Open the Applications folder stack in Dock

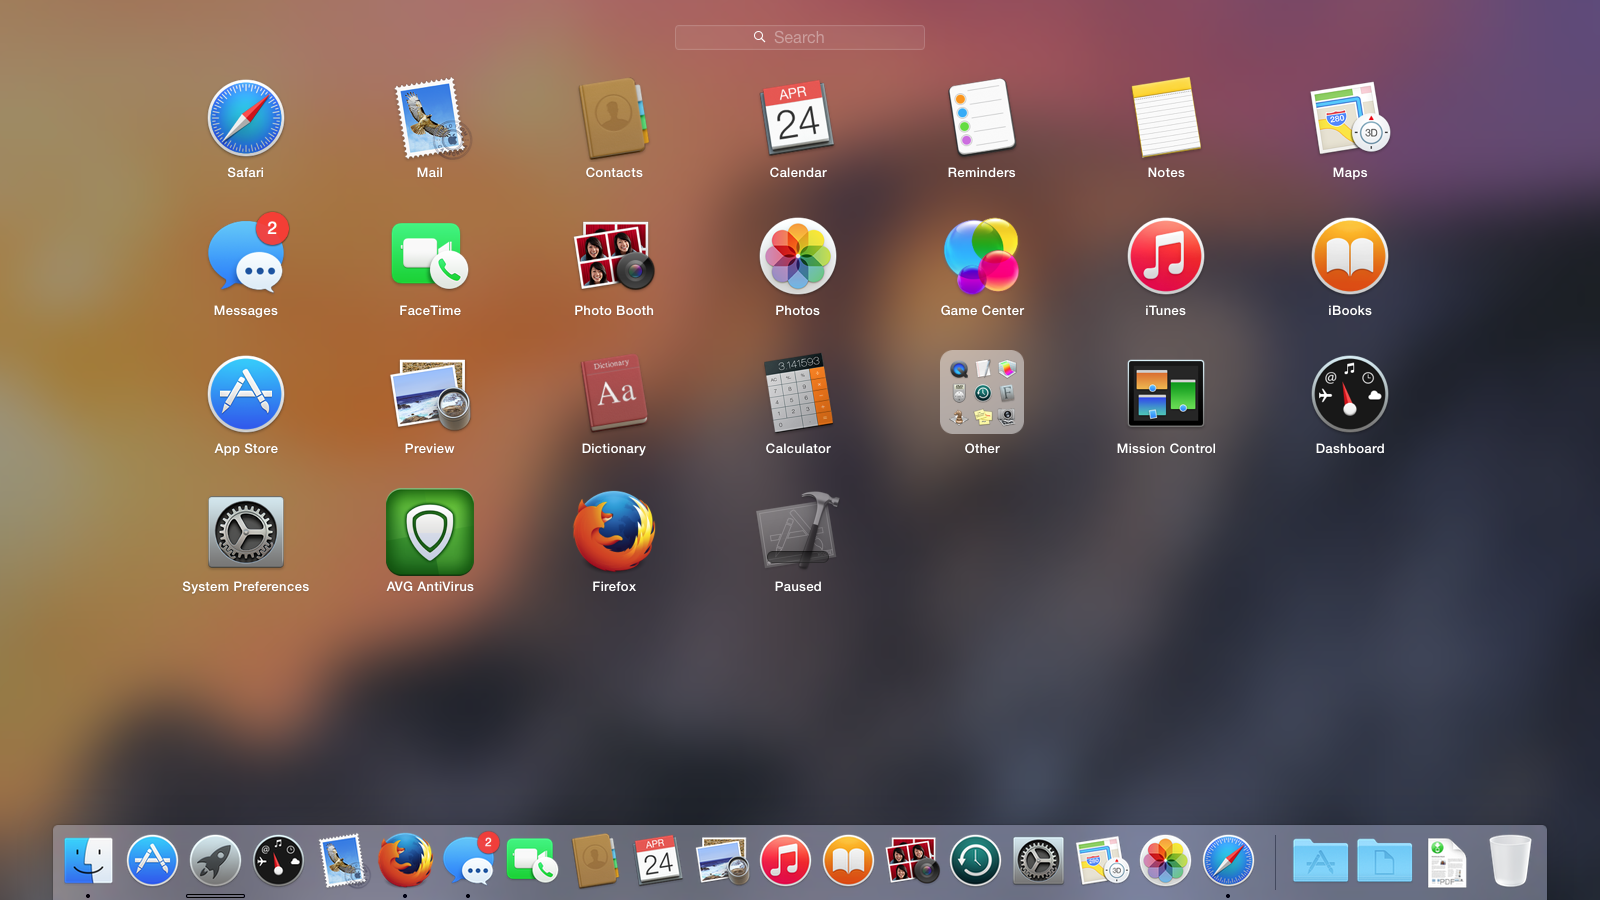1320,861
